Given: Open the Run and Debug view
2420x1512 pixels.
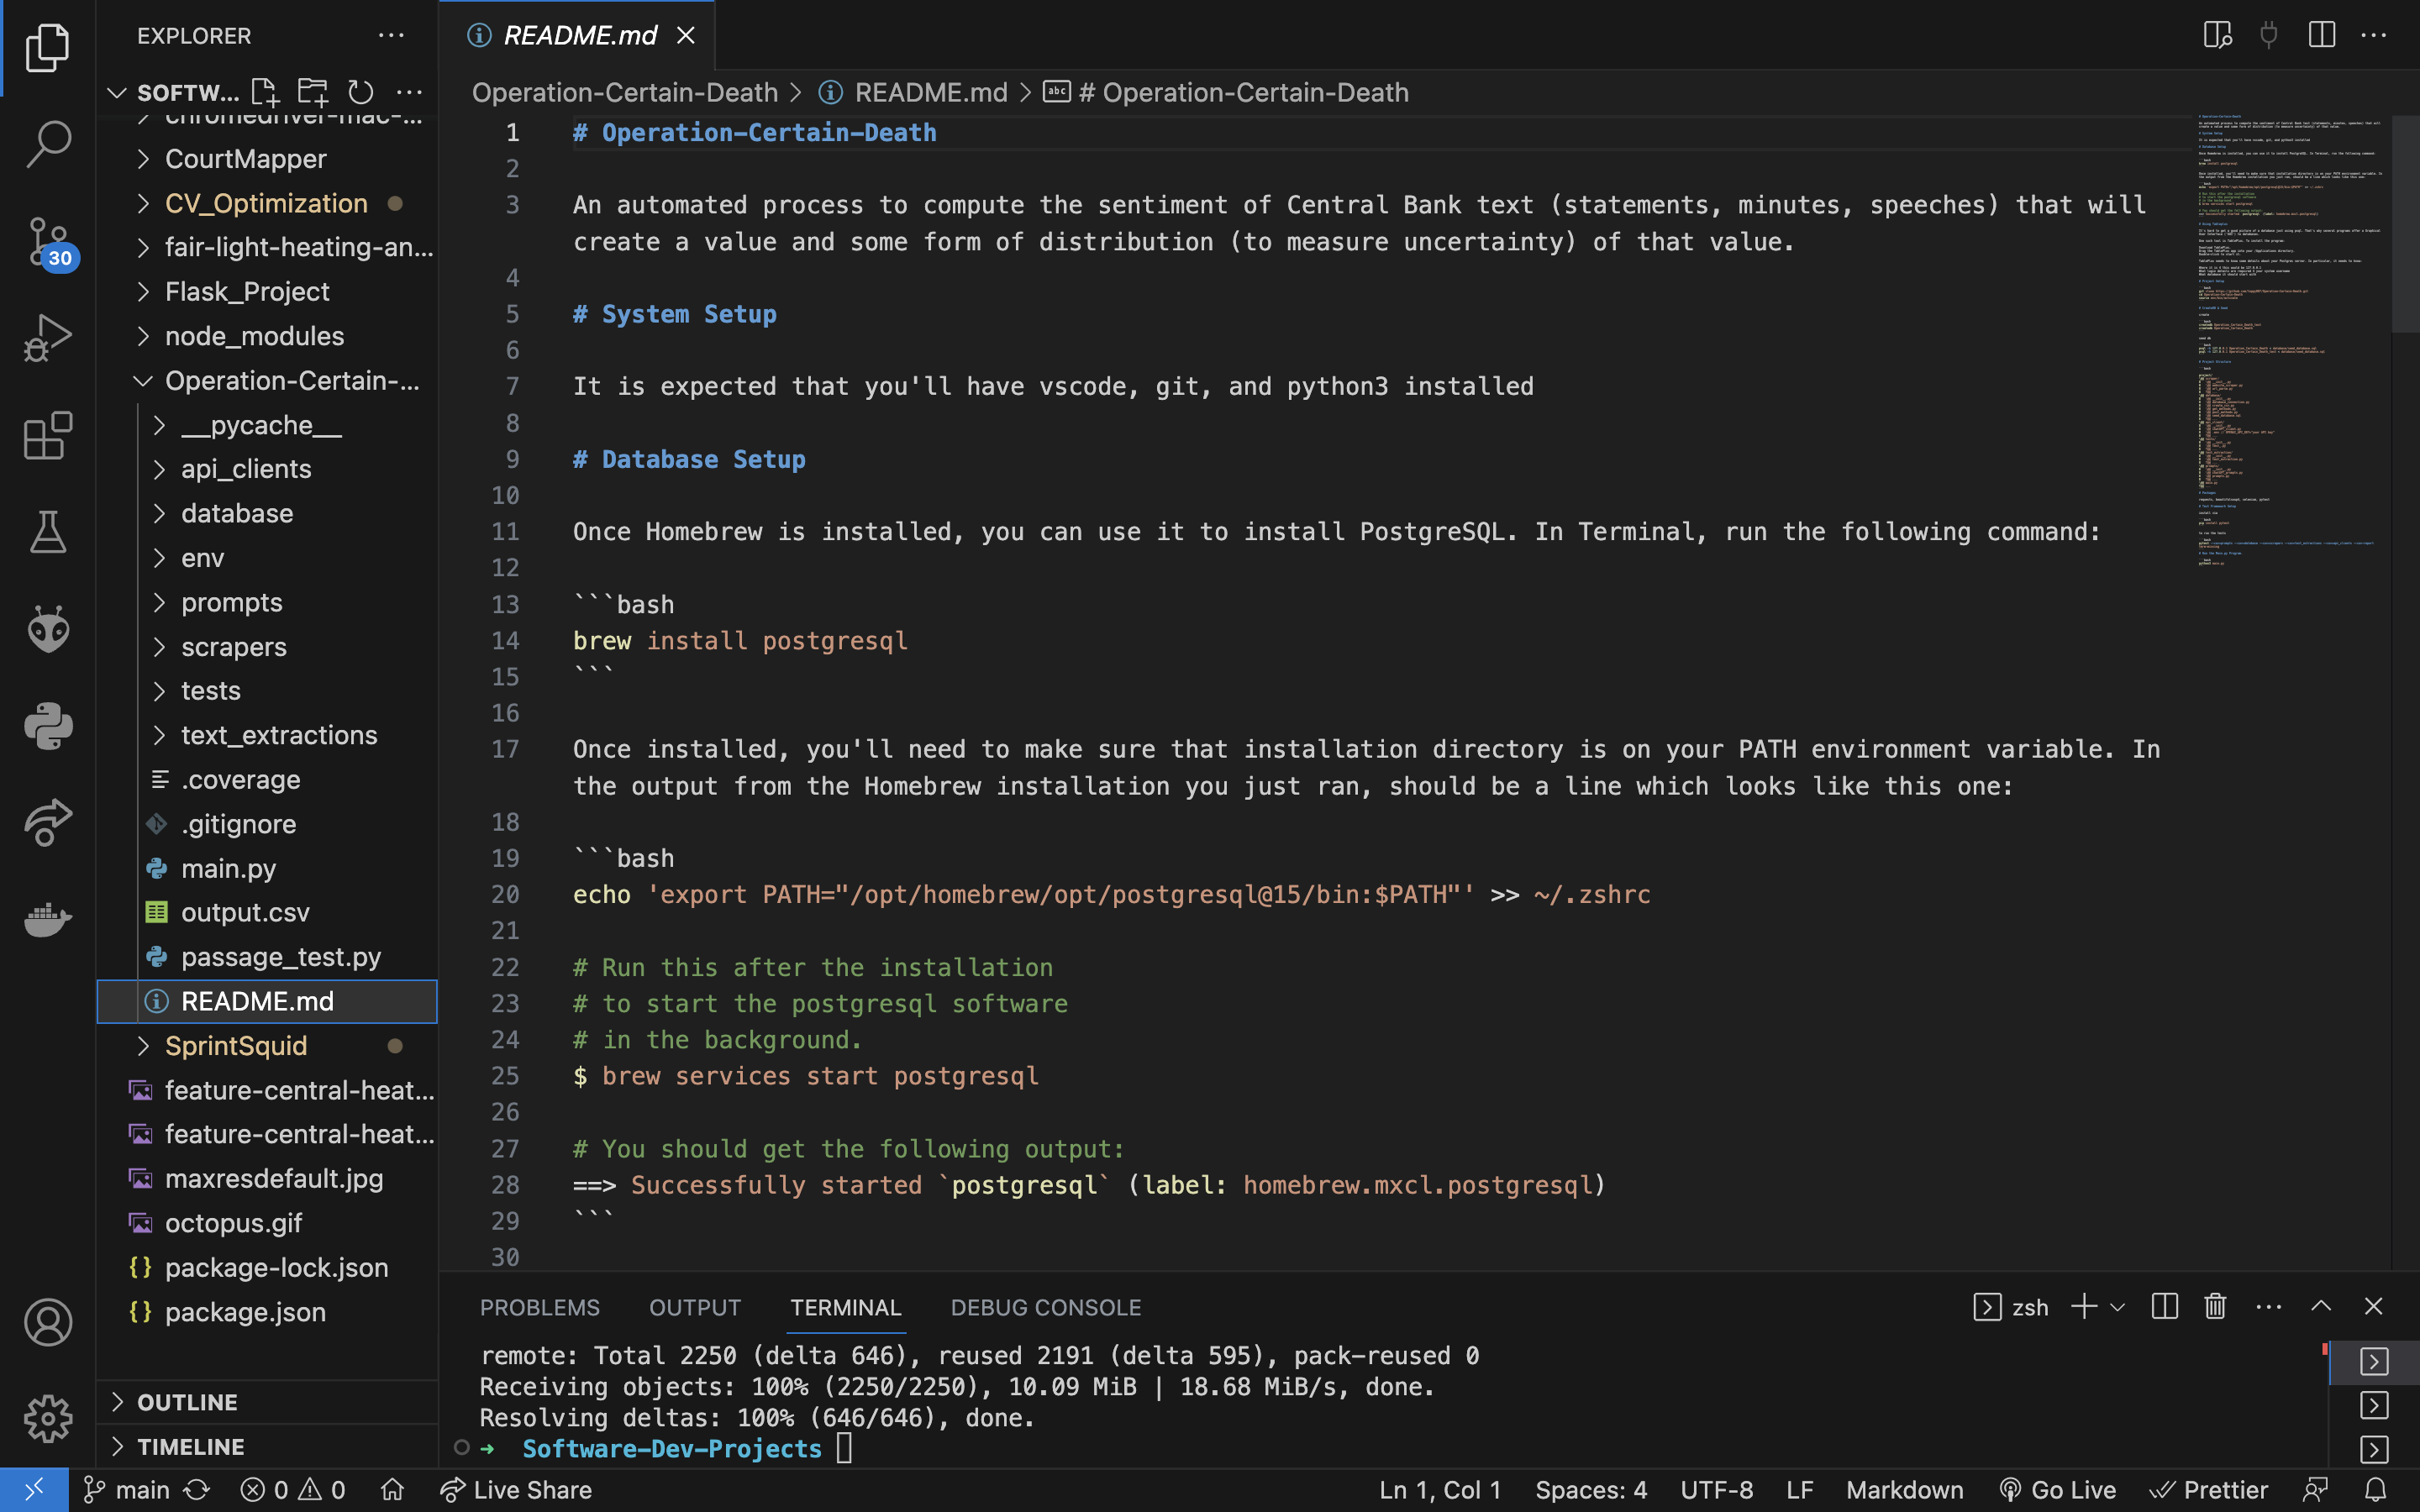Looking at the screenshot, I should point(47,338).
